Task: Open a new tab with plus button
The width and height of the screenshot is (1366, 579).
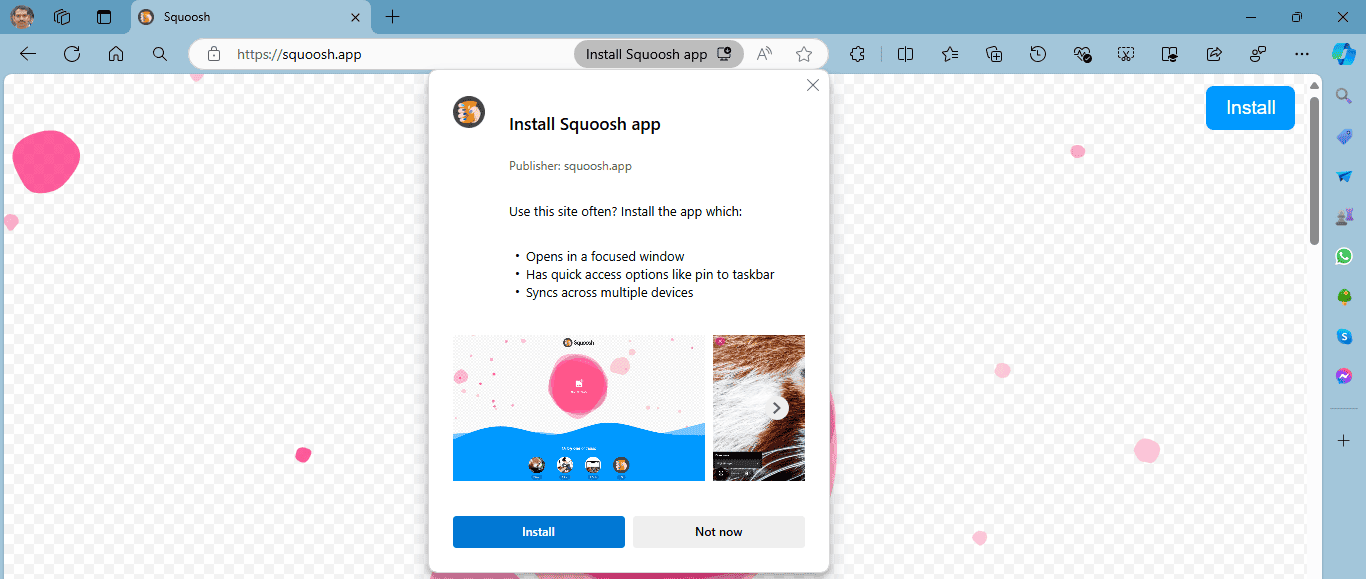Action: 393,17
